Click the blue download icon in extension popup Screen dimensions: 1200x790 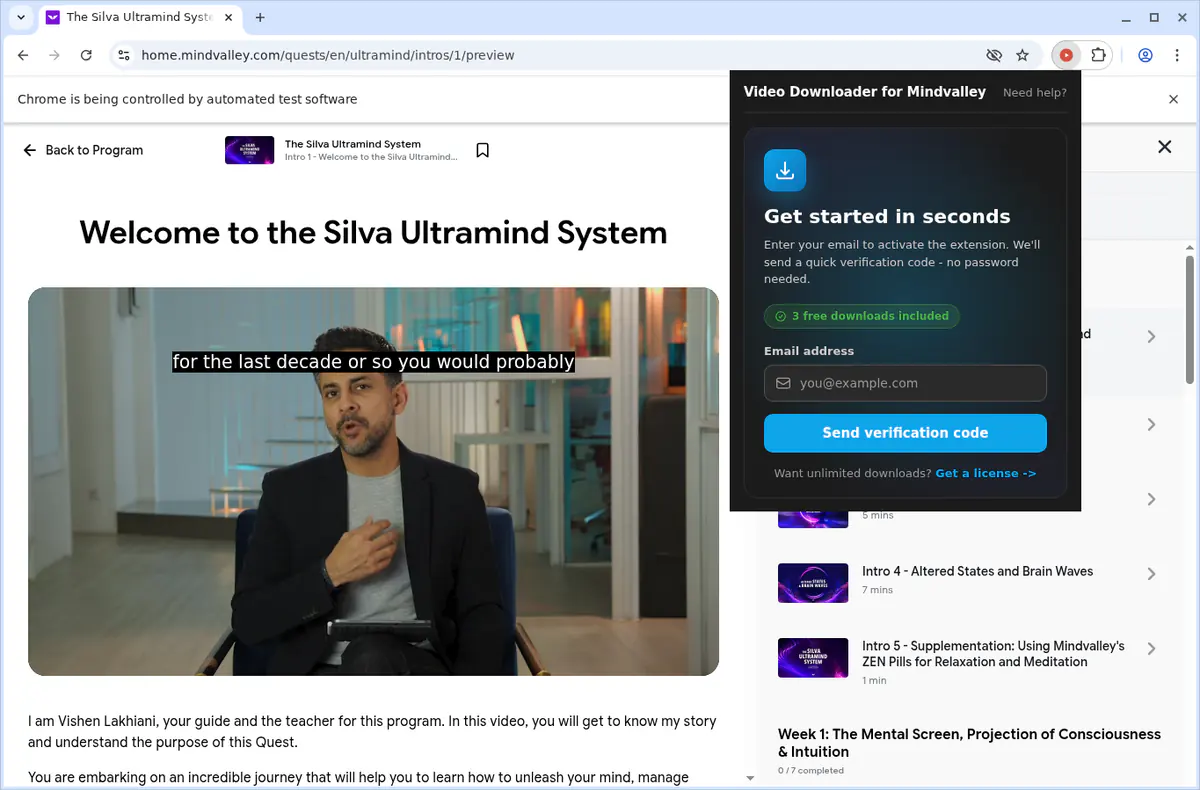pos(785,170)
